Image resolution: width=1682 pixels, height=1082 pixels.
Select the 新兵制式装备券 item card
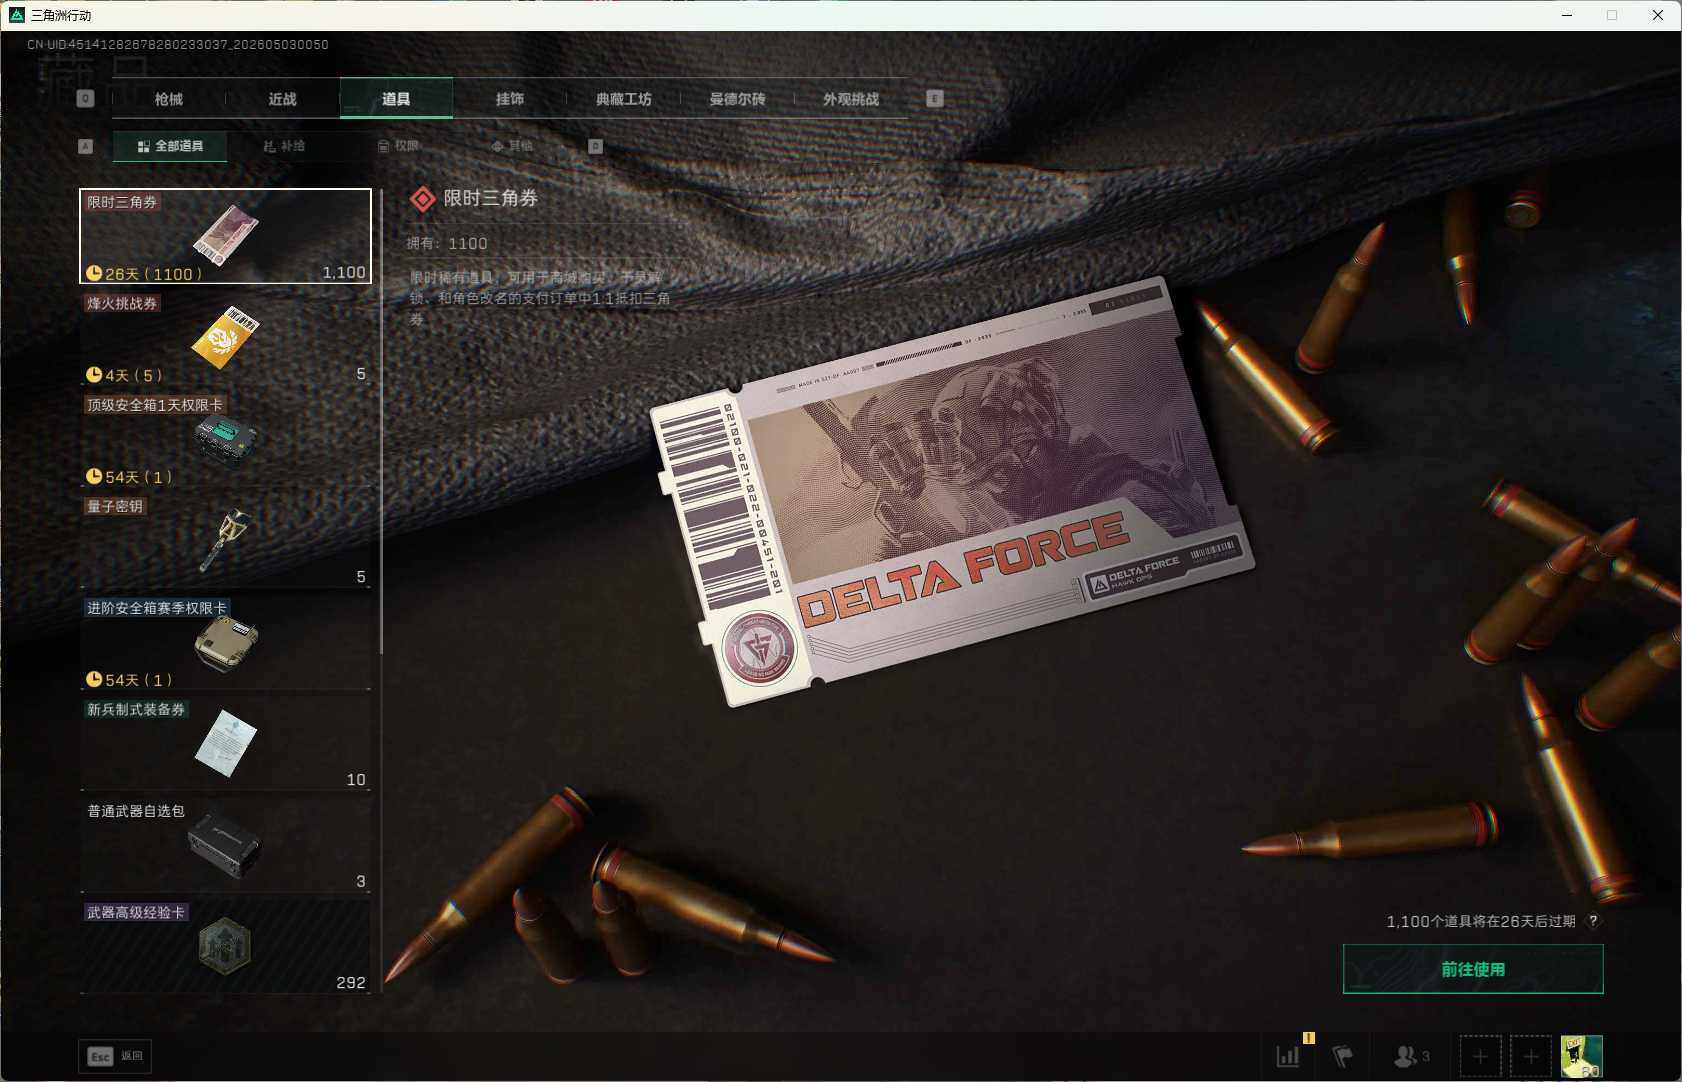click(x=226, y=744)
